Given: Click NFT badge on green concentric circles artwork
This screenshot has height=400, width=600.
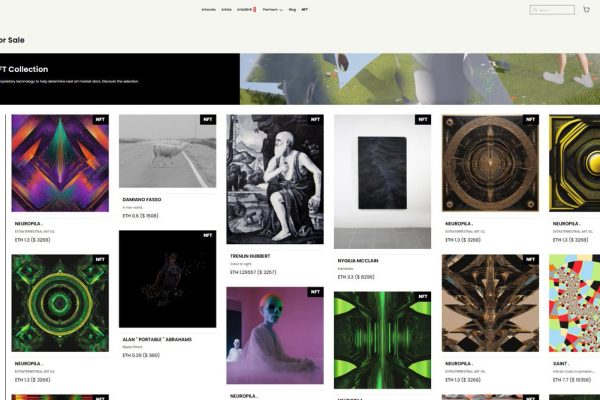Looking at the screenshot, I should 100,259.
